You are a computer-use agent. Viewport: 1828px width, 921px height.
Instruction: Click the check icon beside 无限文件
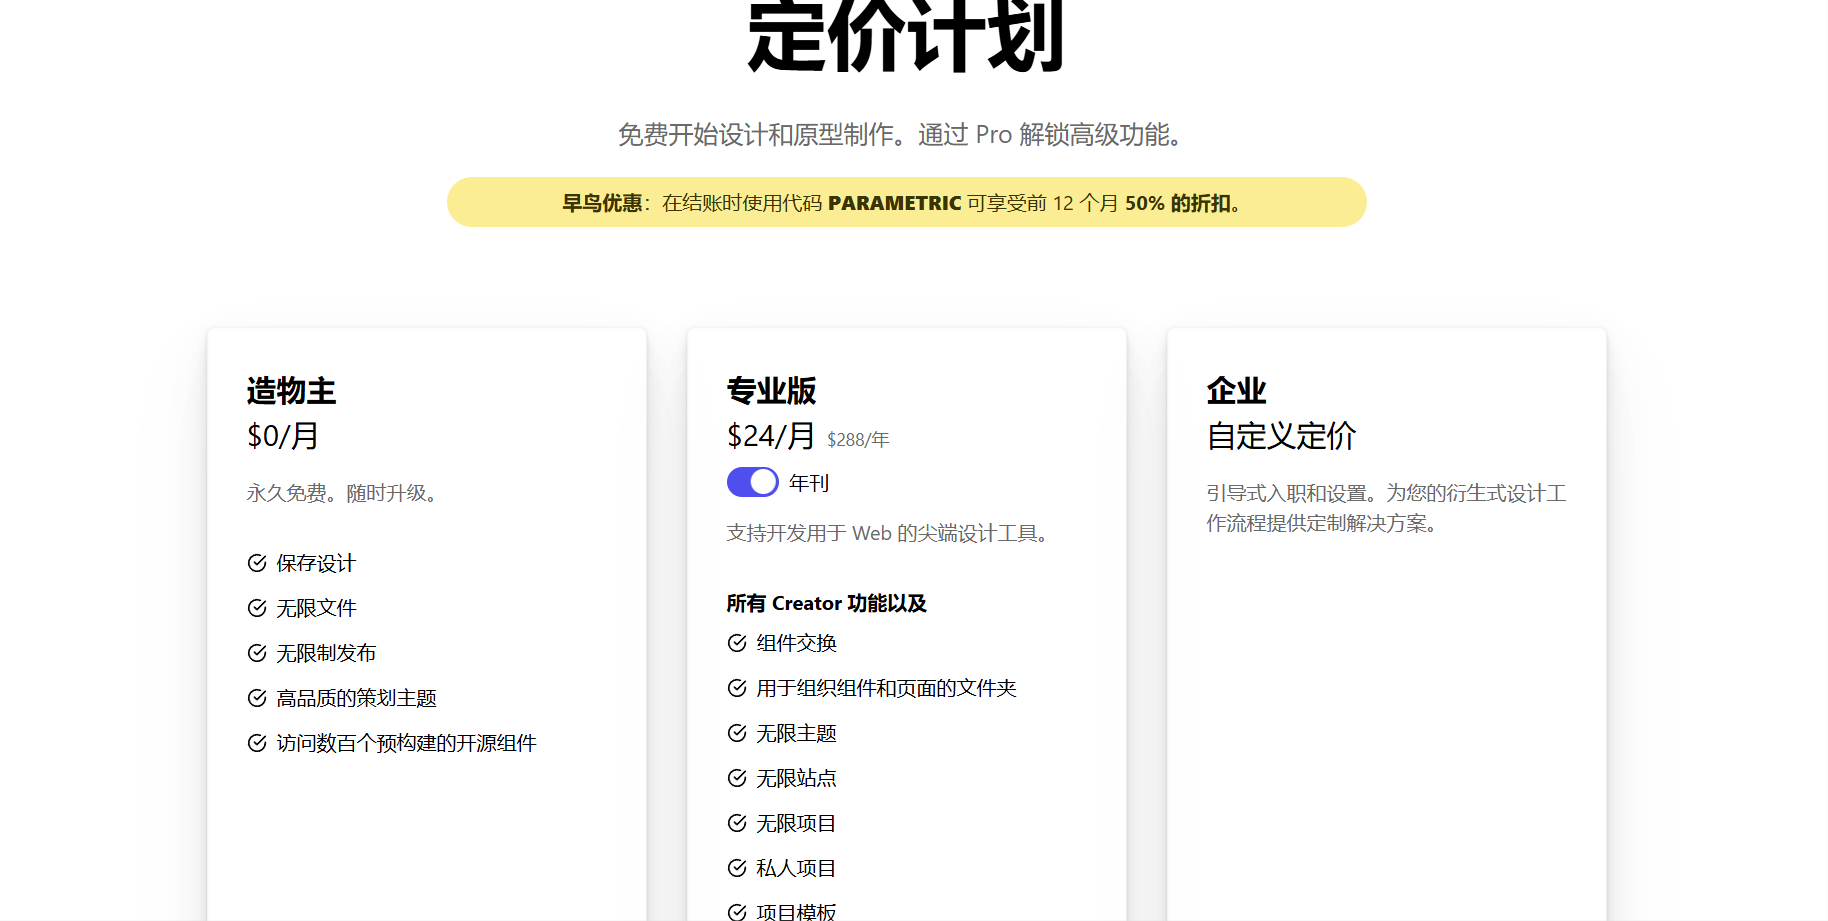(x=257, y=608)
